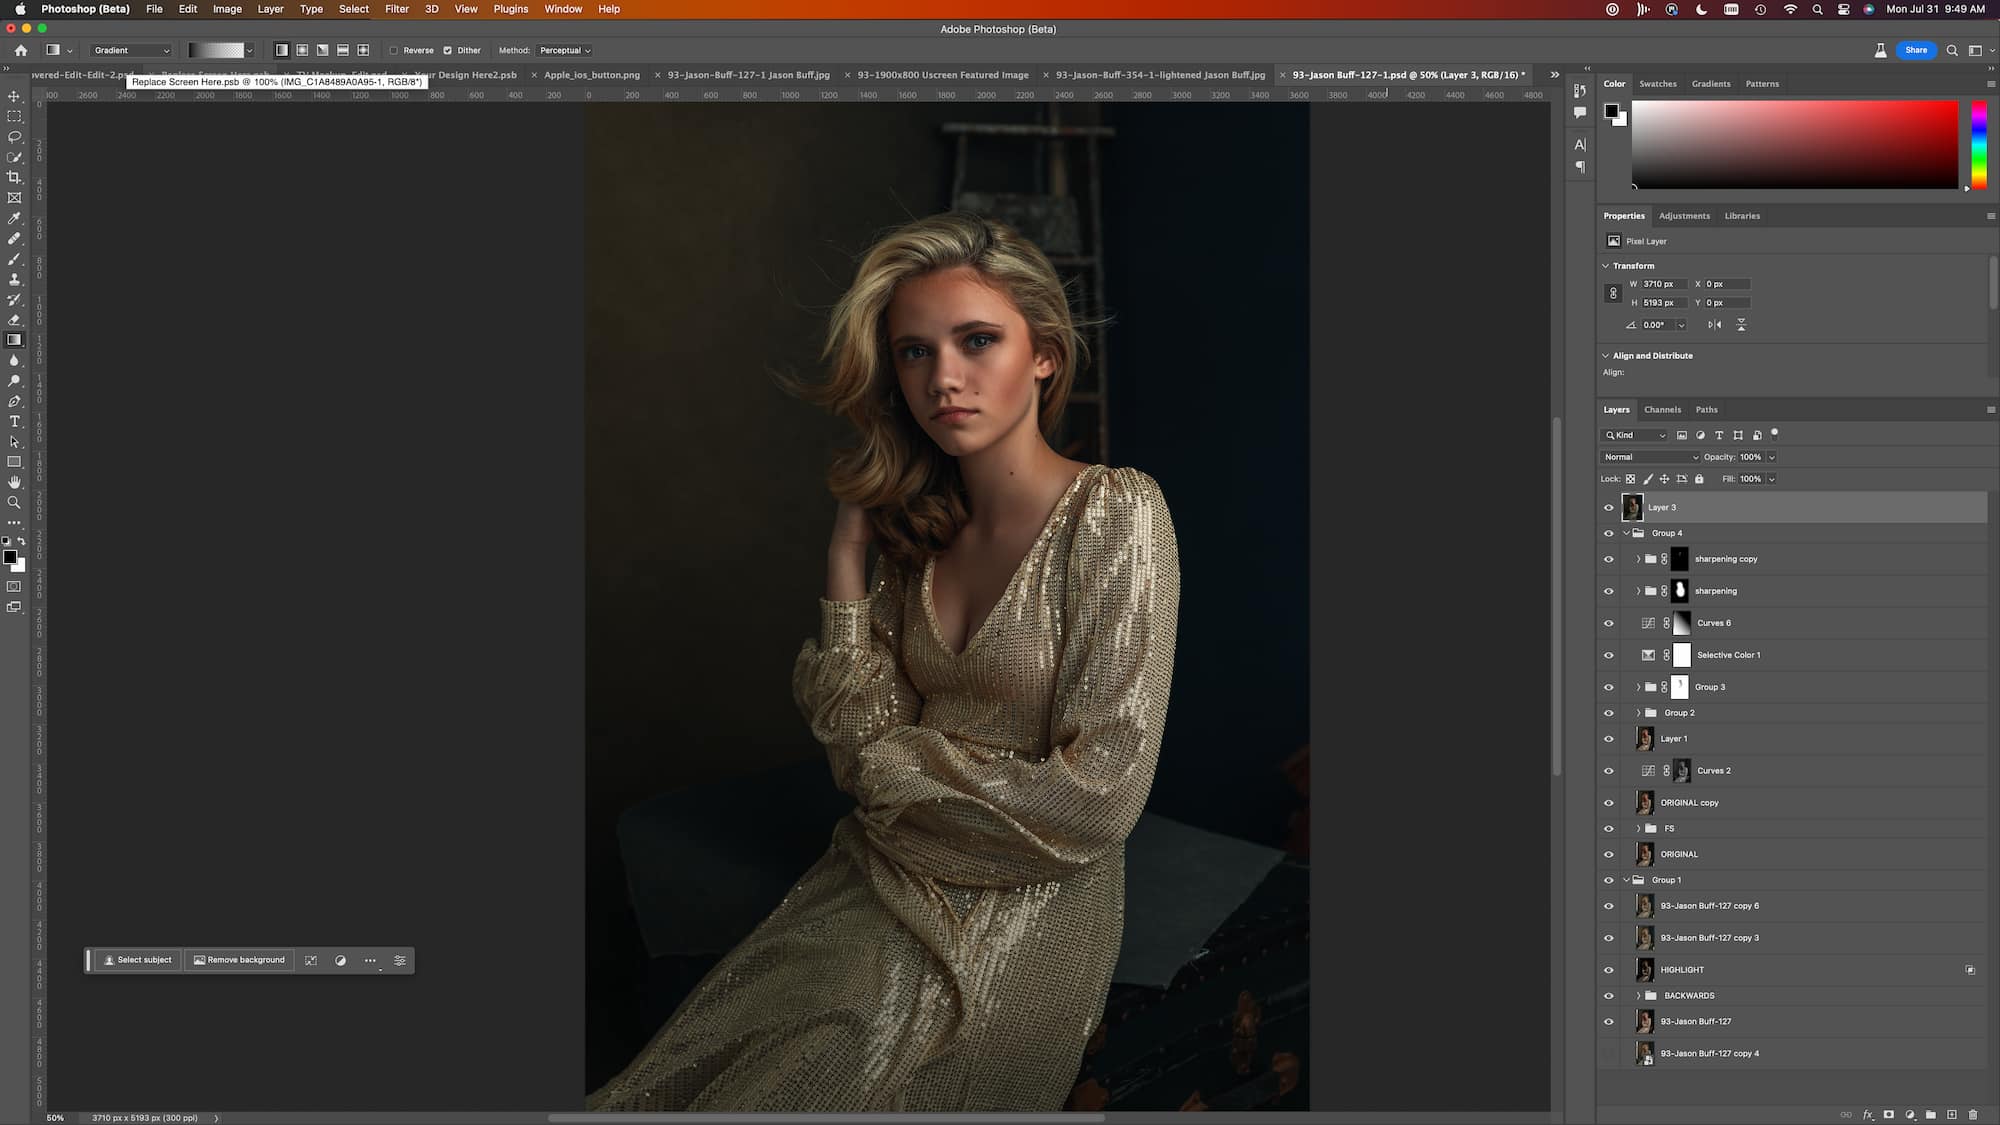Select the Horizontal Type tool

click(14, 421)
